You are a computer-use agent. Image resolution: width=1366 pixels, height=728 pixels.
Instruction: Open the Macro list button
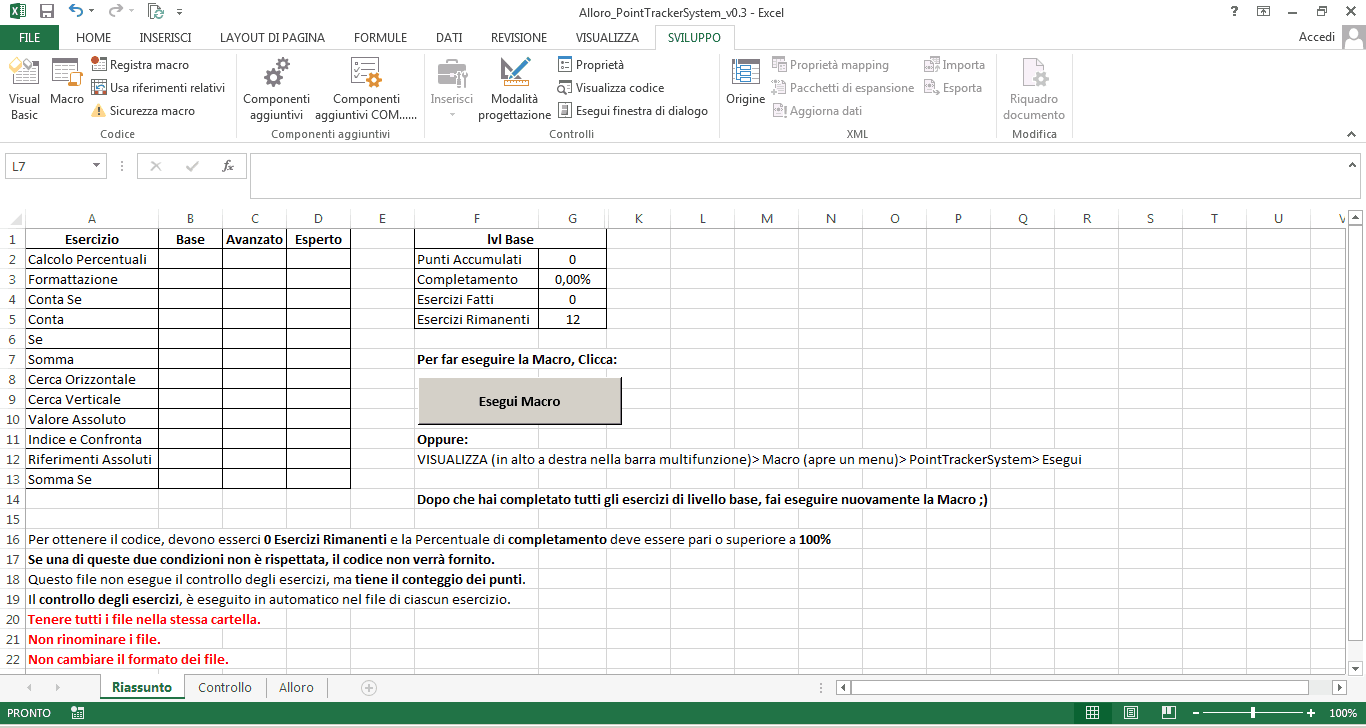(x=67, y=82)
